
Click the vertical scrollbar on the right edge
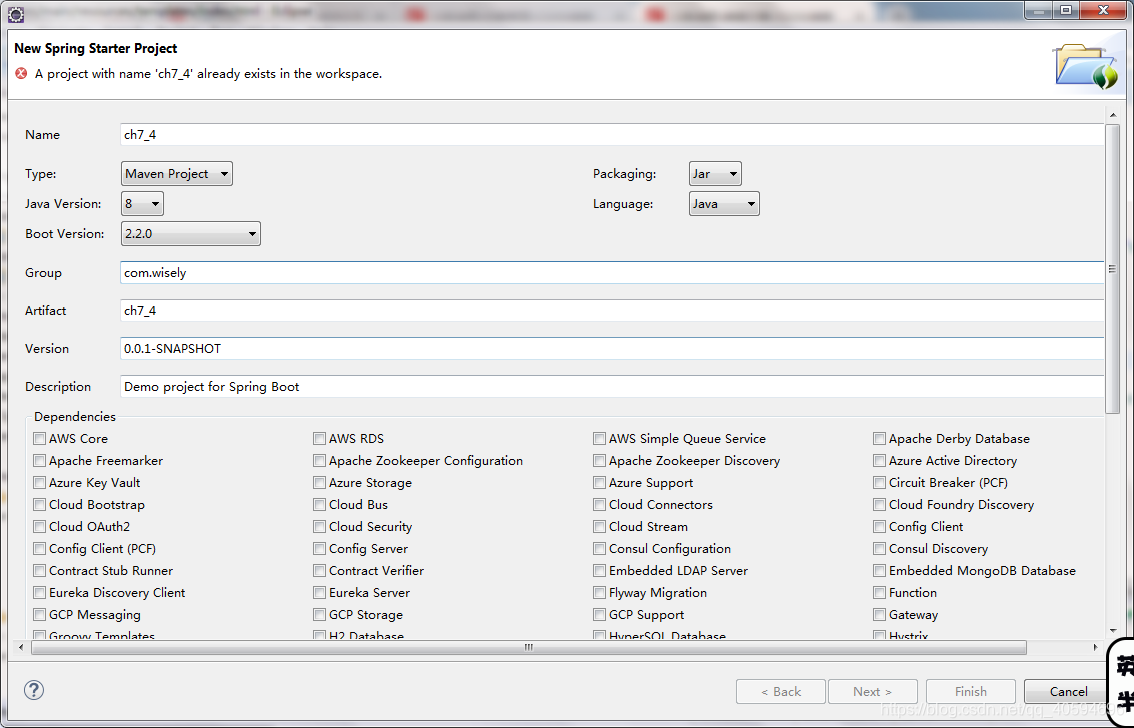[x=1113, y=267]
